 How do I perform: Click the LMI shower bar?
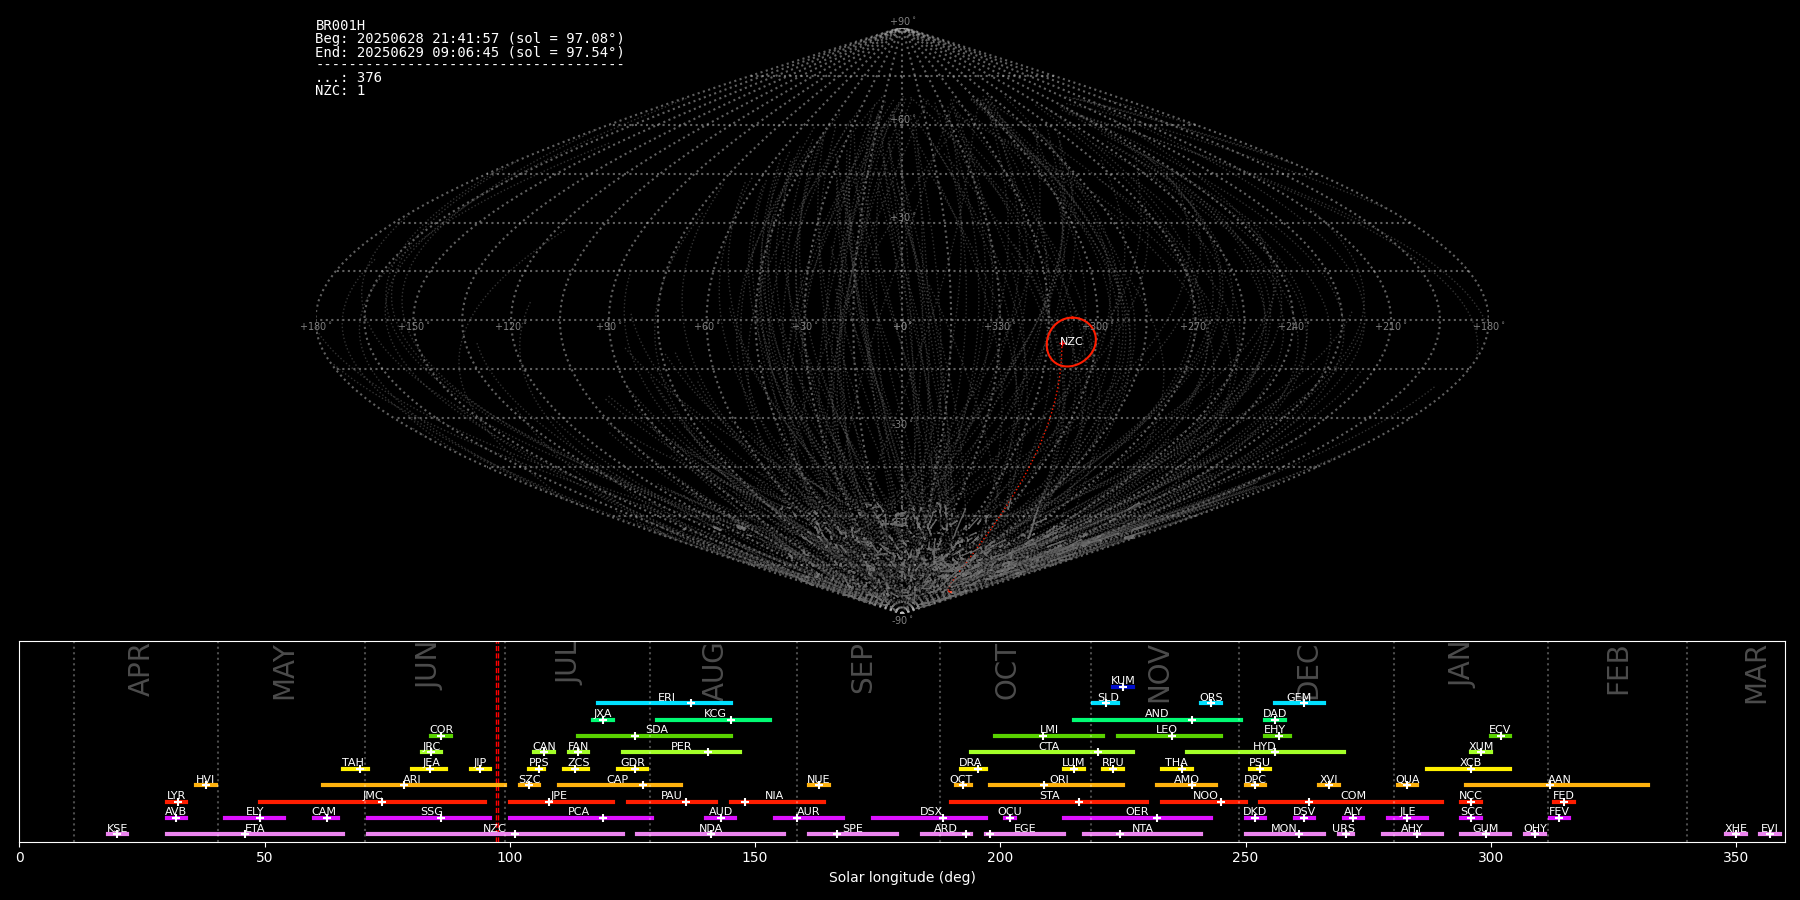[x=1049, y=736]
